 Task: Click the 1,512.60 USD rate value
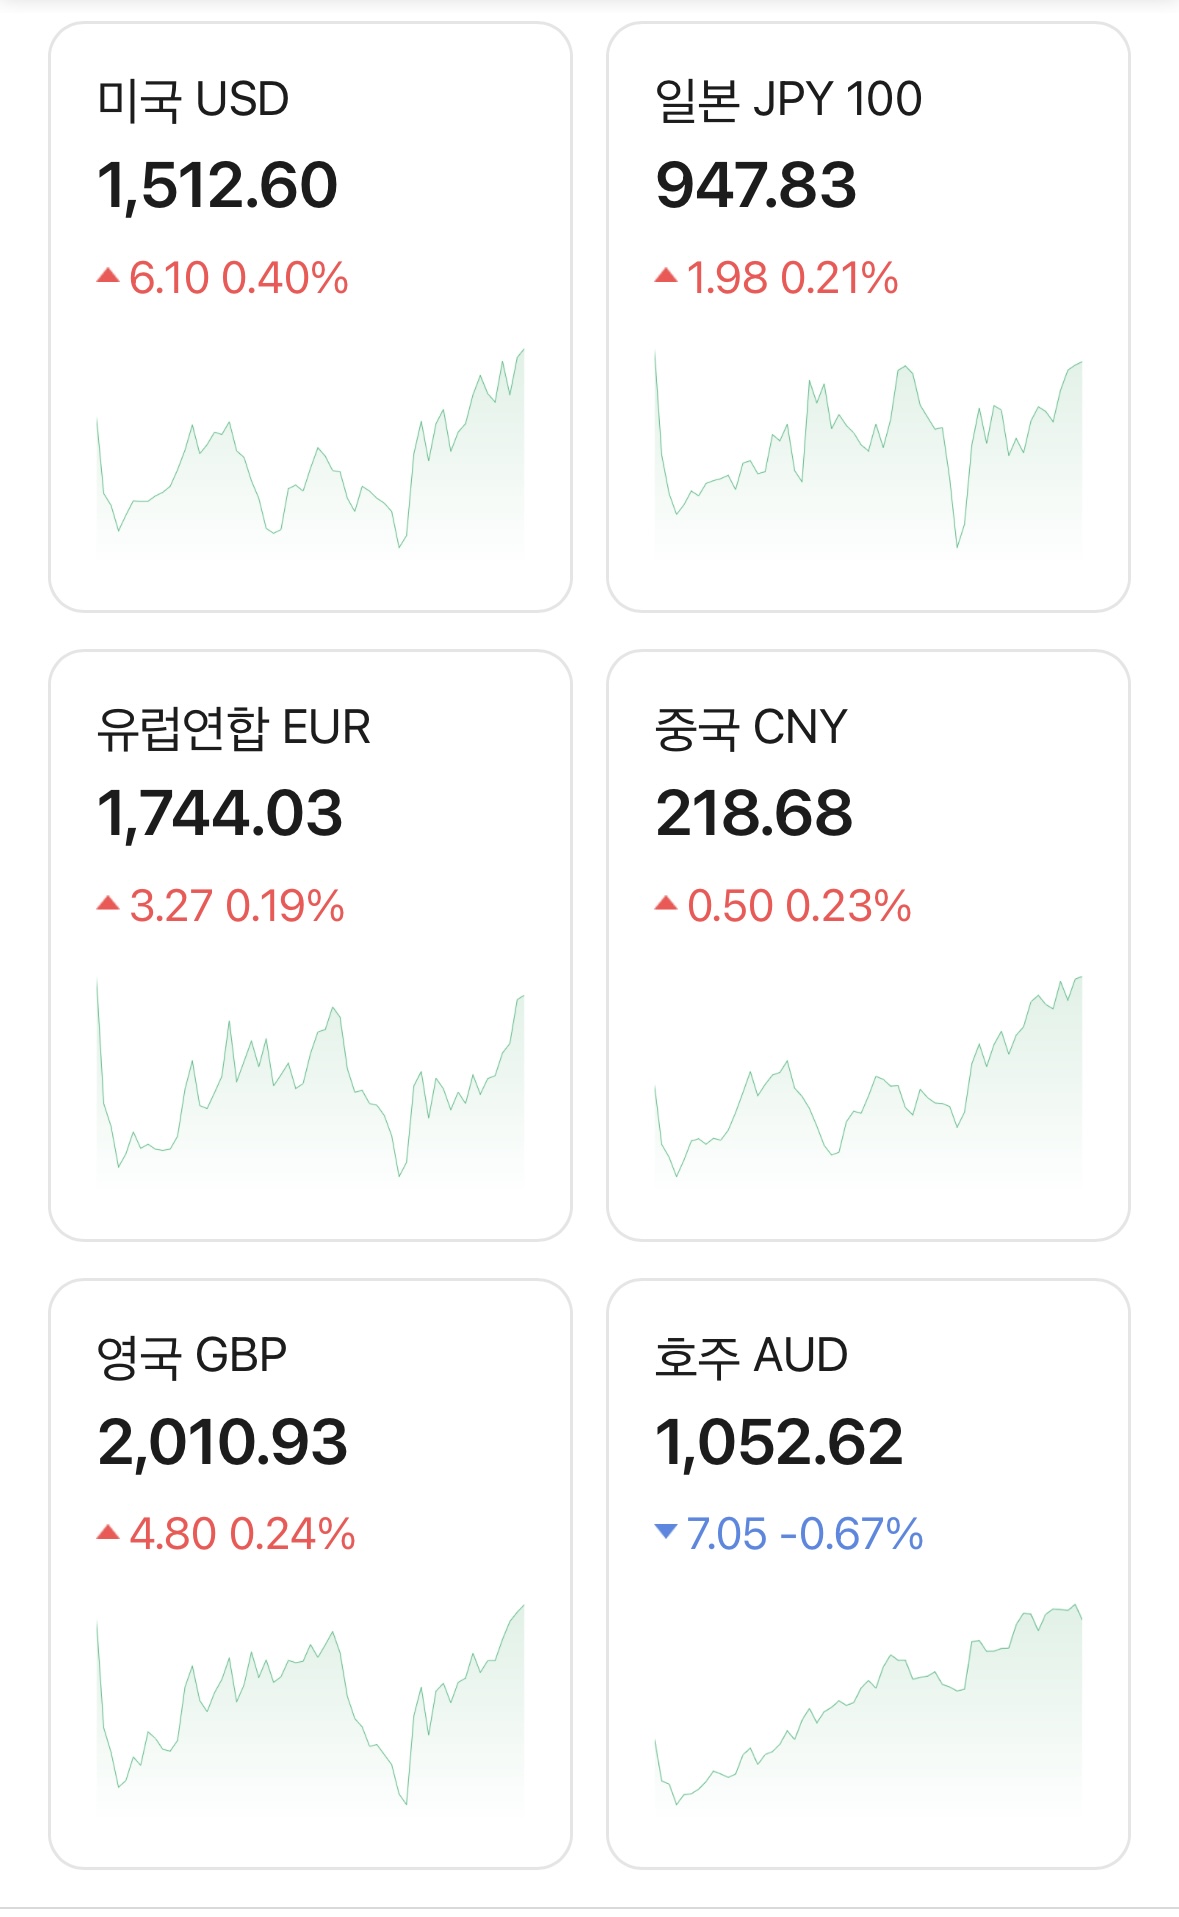click(x=218, y=186)
